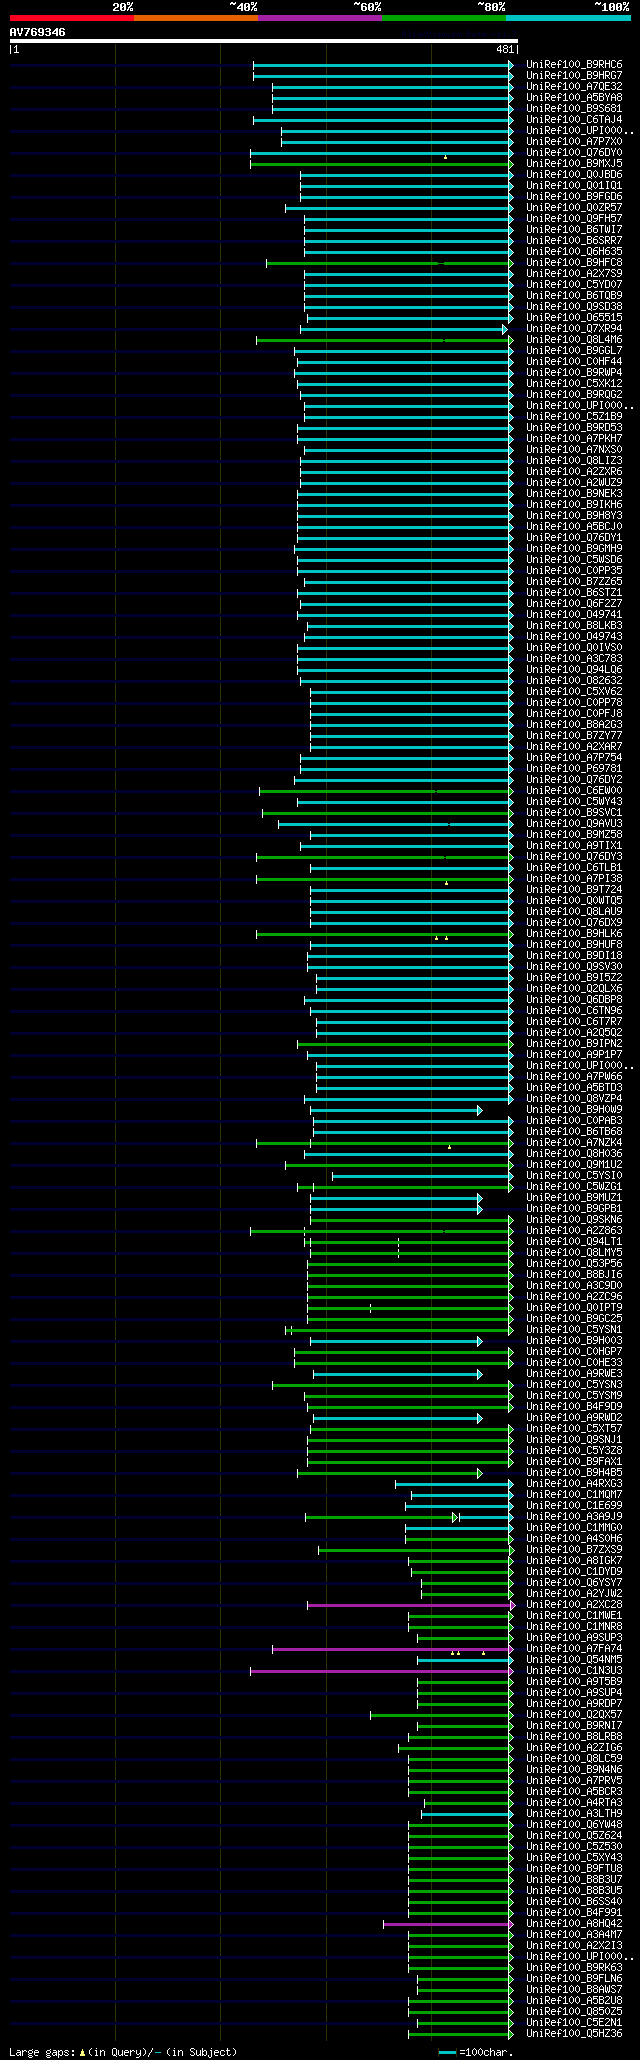Image resolution: width=640 pixels, height=2060 pixels.
Task: Select label UniRef100_Q7XR94
Action: tap(574, 329)
